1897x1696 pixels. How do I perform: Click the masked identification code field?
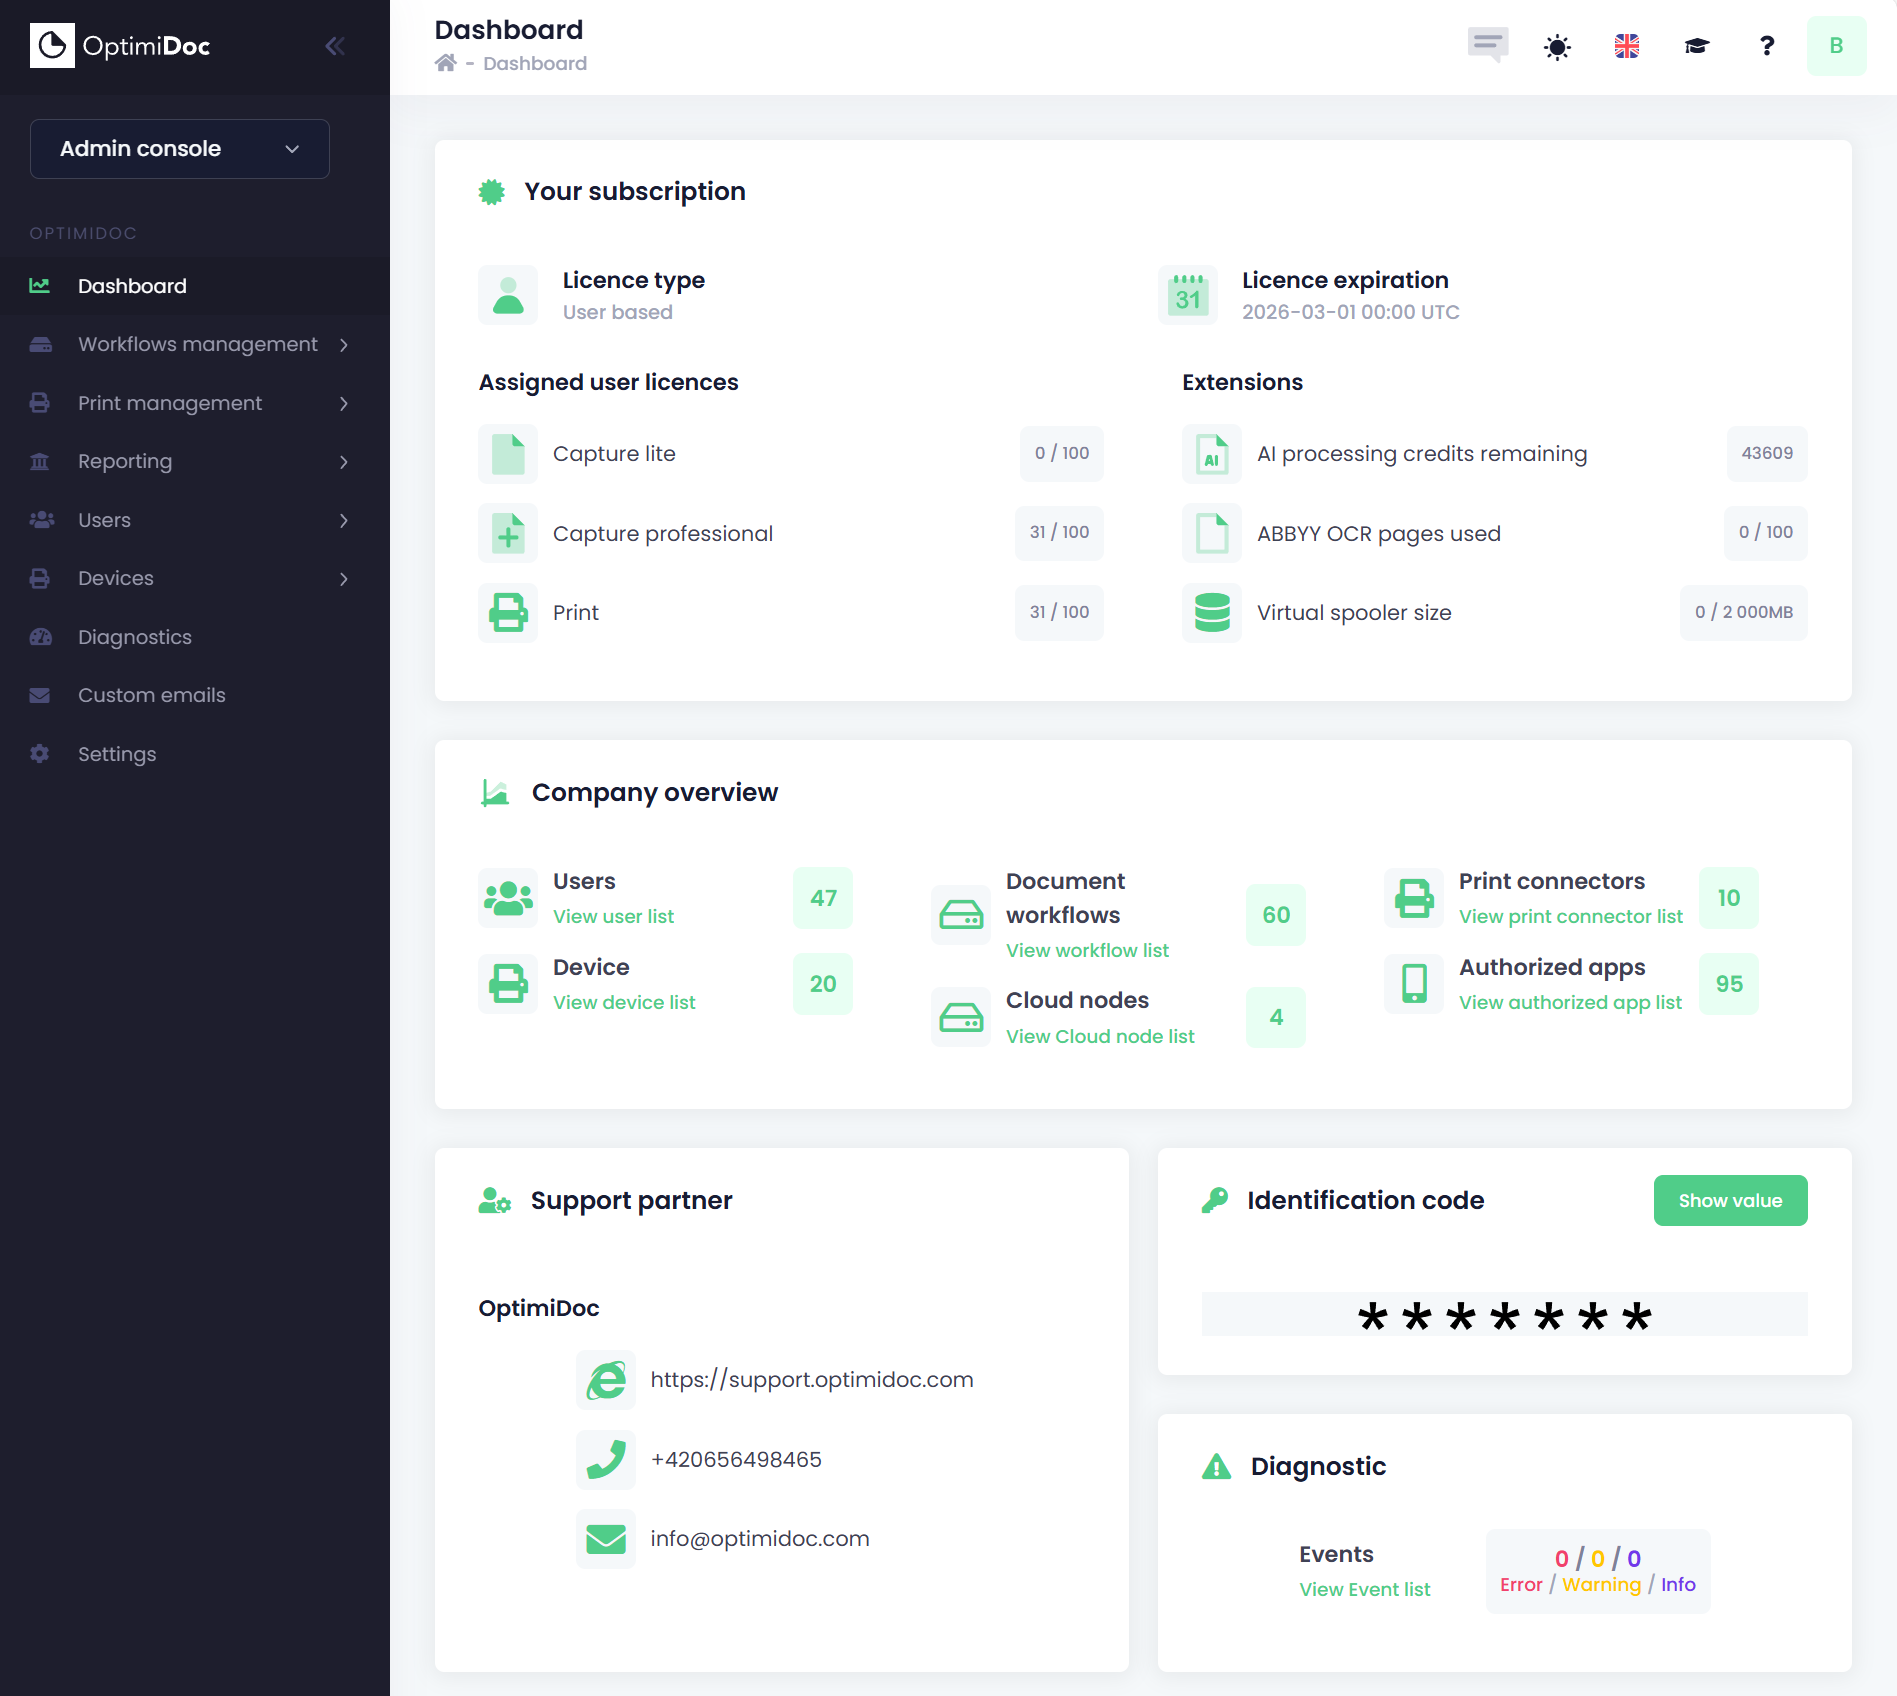pos(1503,1315)
